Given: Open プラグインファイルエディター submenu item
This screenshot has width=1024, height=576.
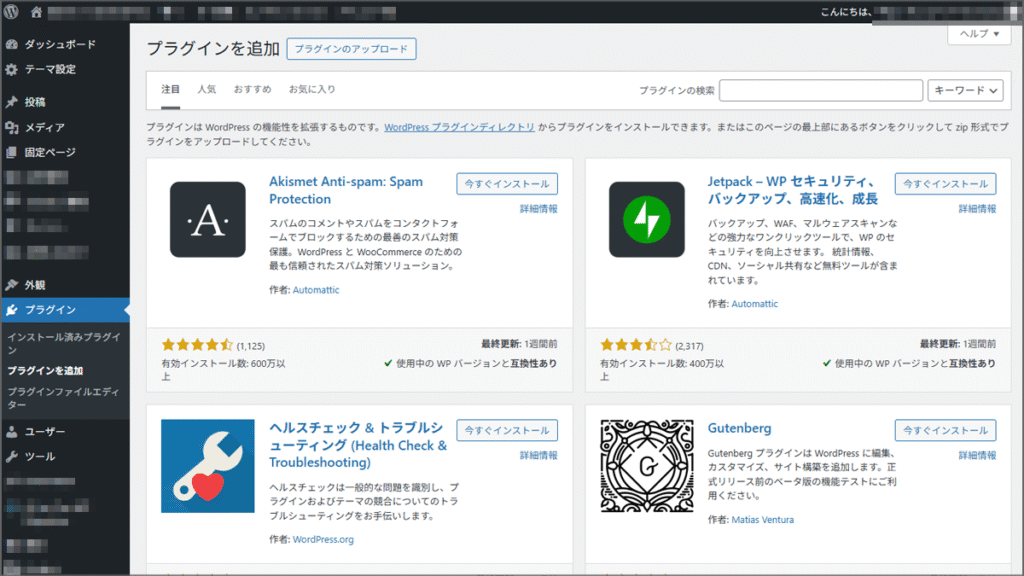Looking at the screenshot, I should pyautogui.click(x=63, y=398).
